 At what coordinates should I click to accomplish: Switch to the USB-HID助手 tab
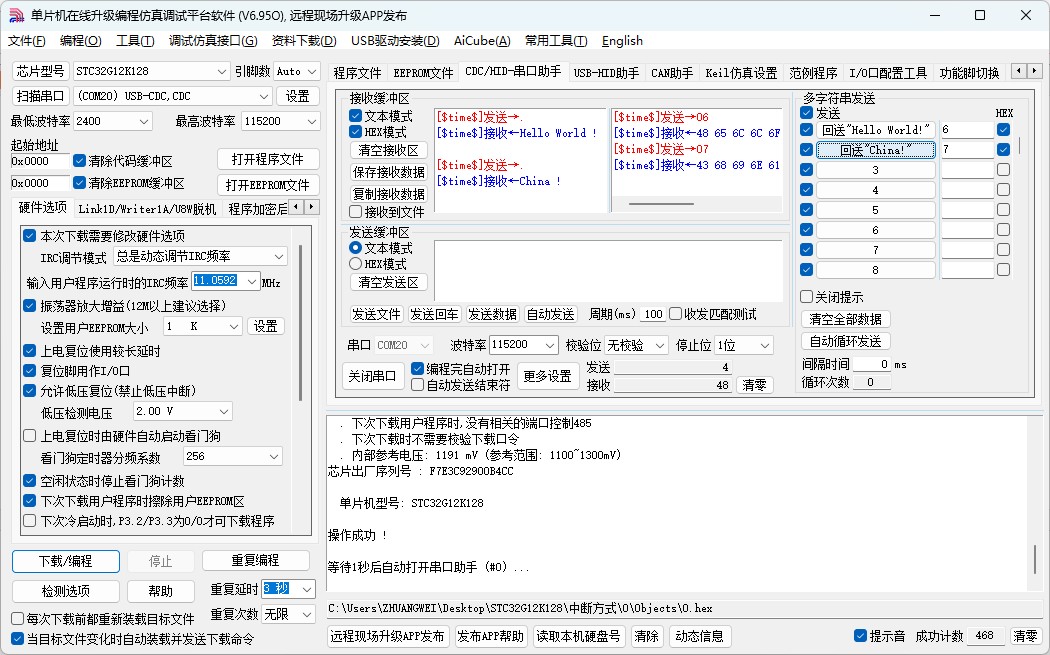(606, 73)
